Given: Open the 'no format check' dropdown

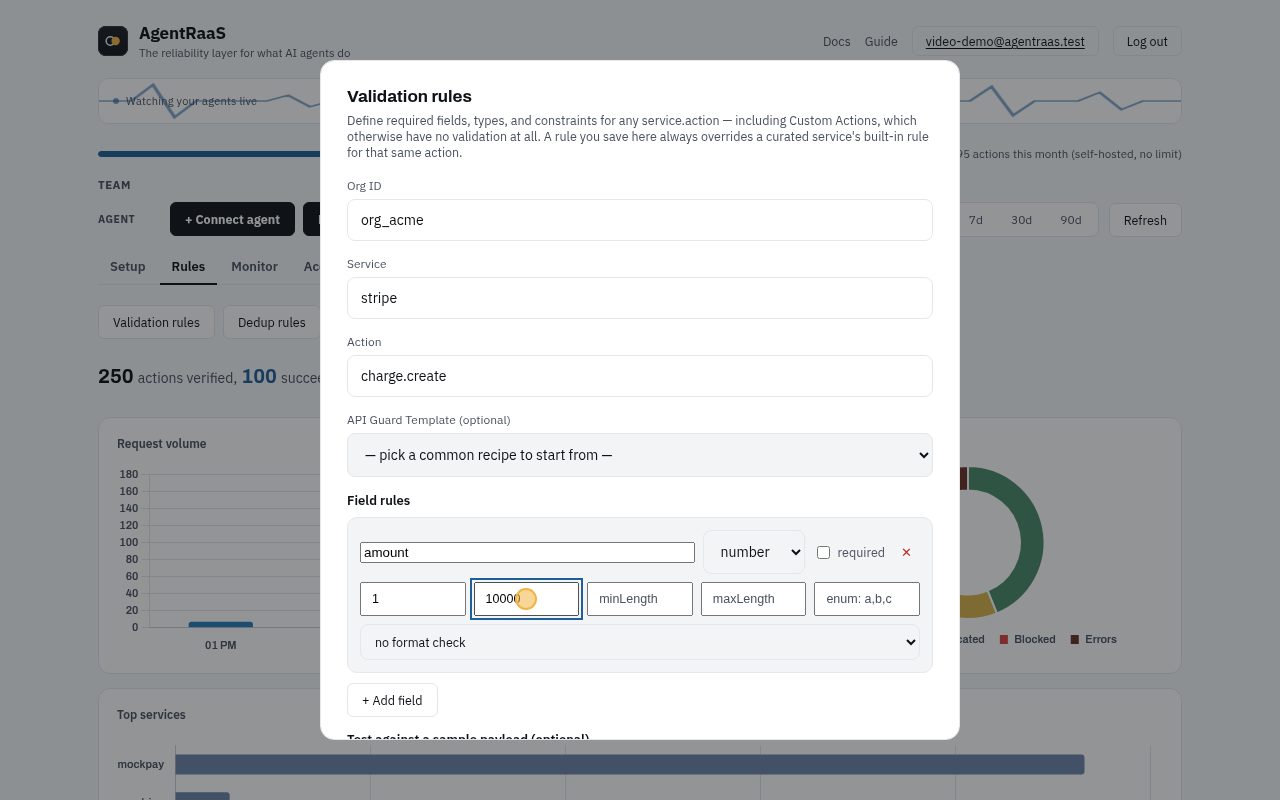Looking at the screenshot, I should [x=640, y=642].
